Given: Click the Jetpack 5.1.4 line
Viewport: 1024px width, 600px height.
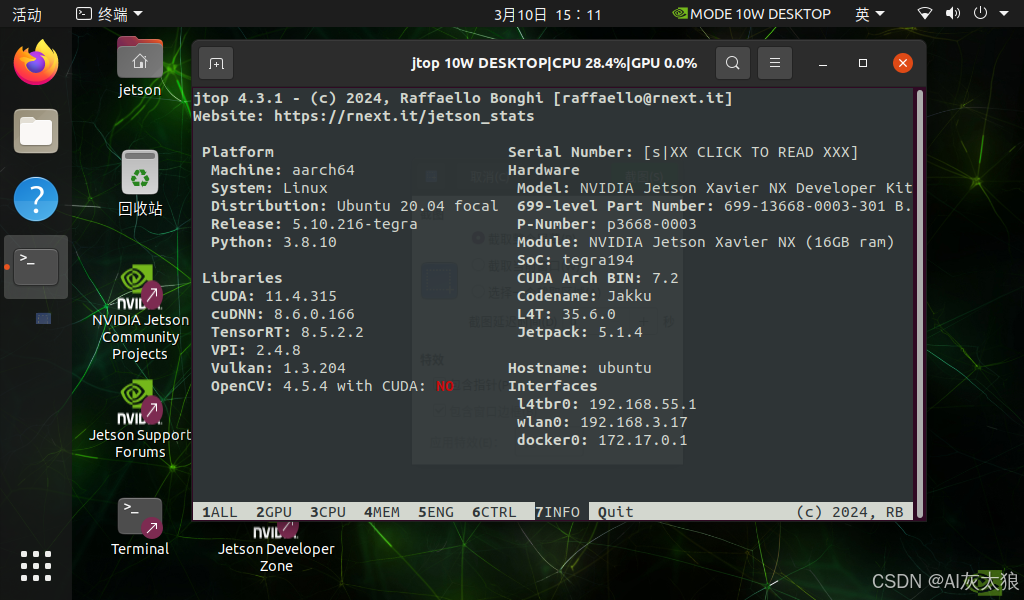Looking at the screenshot, I should coord(580,332).
